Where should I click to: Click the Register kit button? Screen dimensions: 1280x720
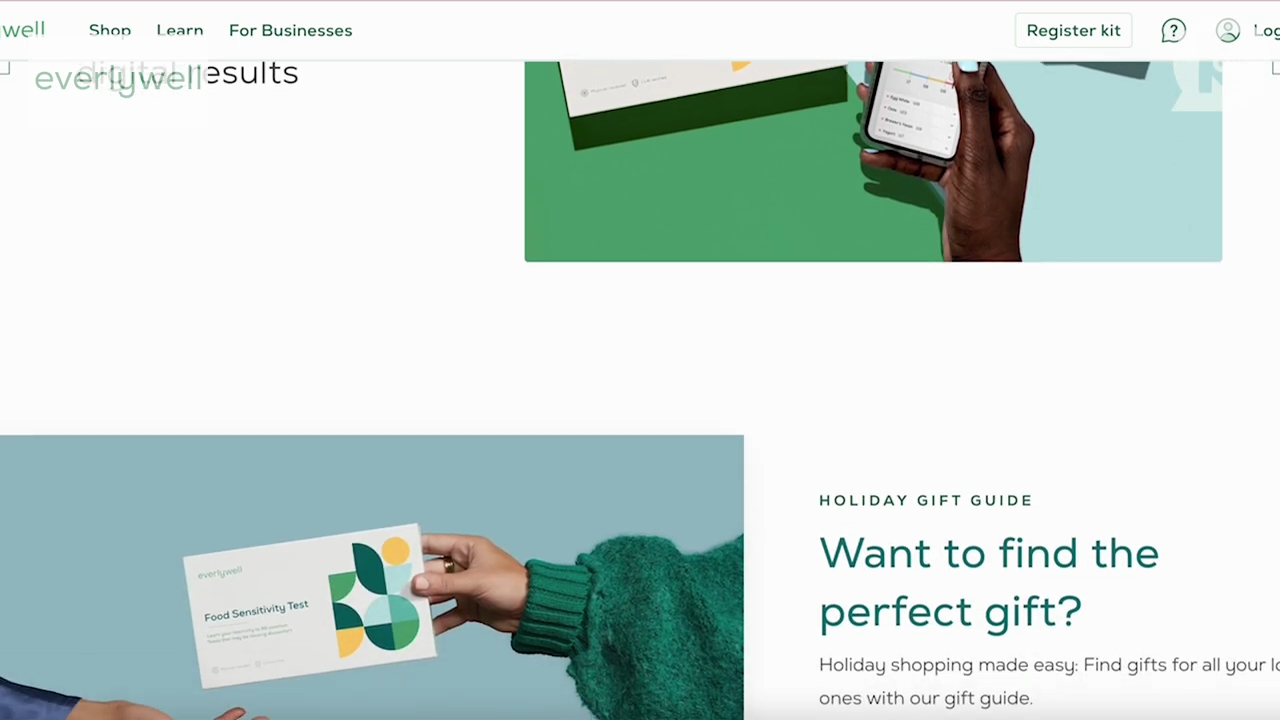click(1073, 30)
